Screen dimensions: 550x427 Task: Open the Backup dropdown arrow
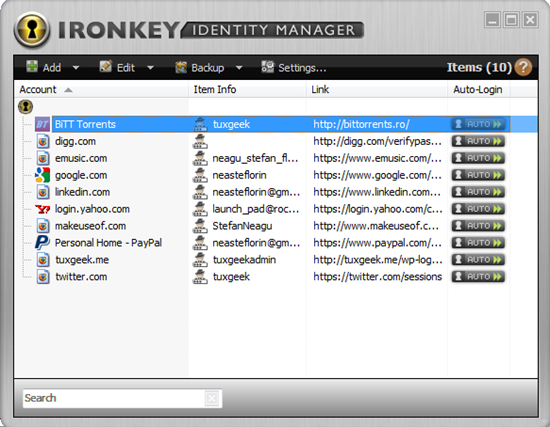pos(239,68)
